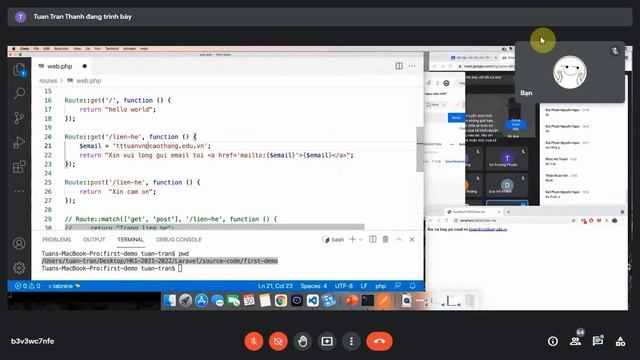
Task: Select language mode php in status bar
Action: tap(380, 286)
